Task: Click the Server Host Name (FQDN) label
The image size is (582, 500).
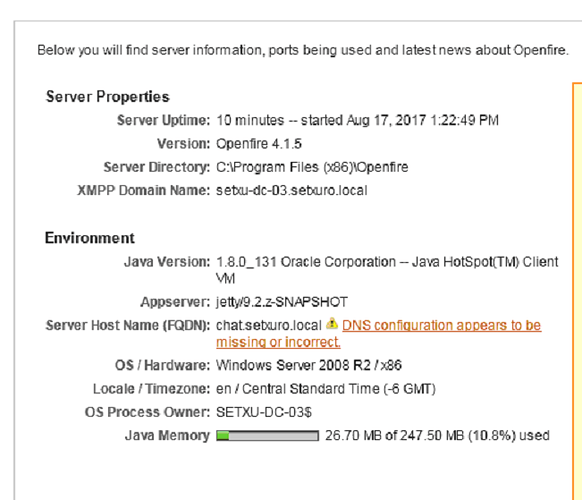Action: pyautogui.click(x=128, y=326)
